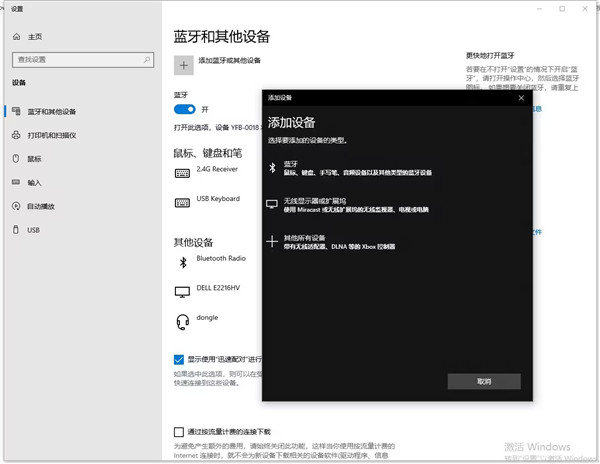600x464 pixels.
Task: Go to 鼠标 settings in sidebar
Action: coord(35,158)
